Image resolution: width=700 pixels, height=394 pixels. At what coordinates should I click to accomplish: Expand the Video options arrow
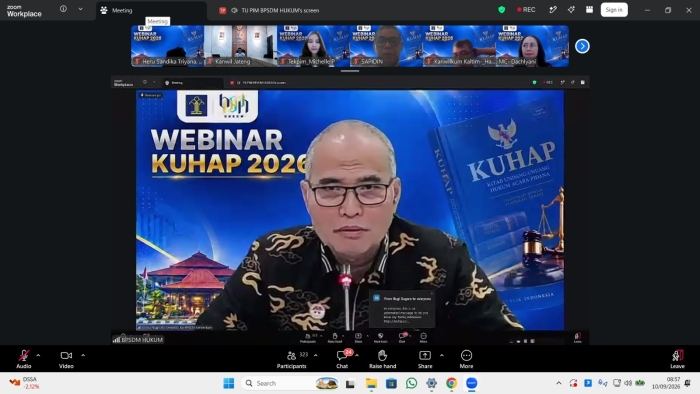click(x=83, y=356)
